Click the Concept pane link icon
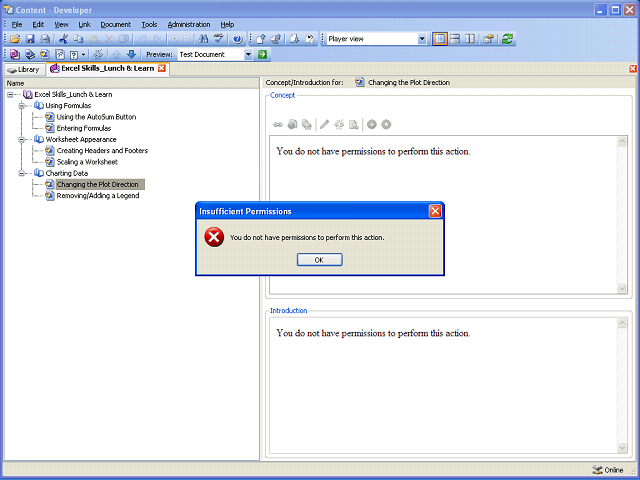 pyautogui.click(x=278, y=124)
